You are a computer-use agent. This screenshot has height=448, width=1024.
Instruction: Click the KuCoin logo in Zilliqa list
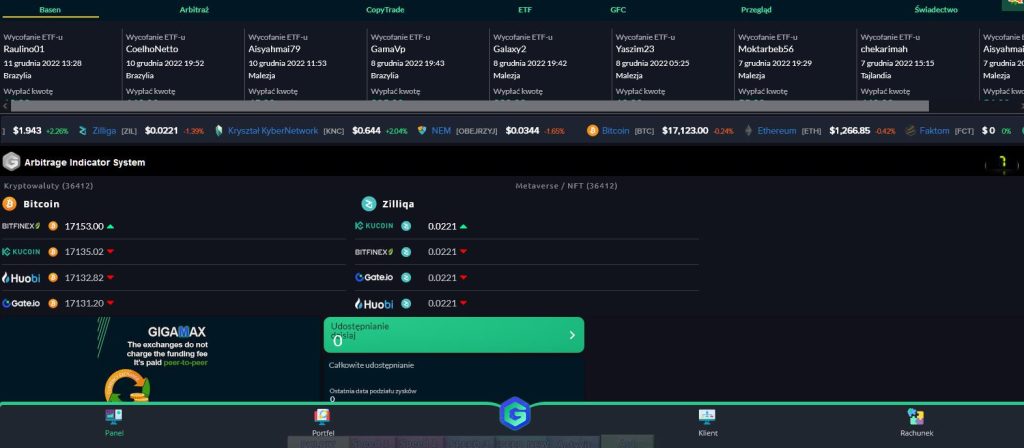click(374, 226)
